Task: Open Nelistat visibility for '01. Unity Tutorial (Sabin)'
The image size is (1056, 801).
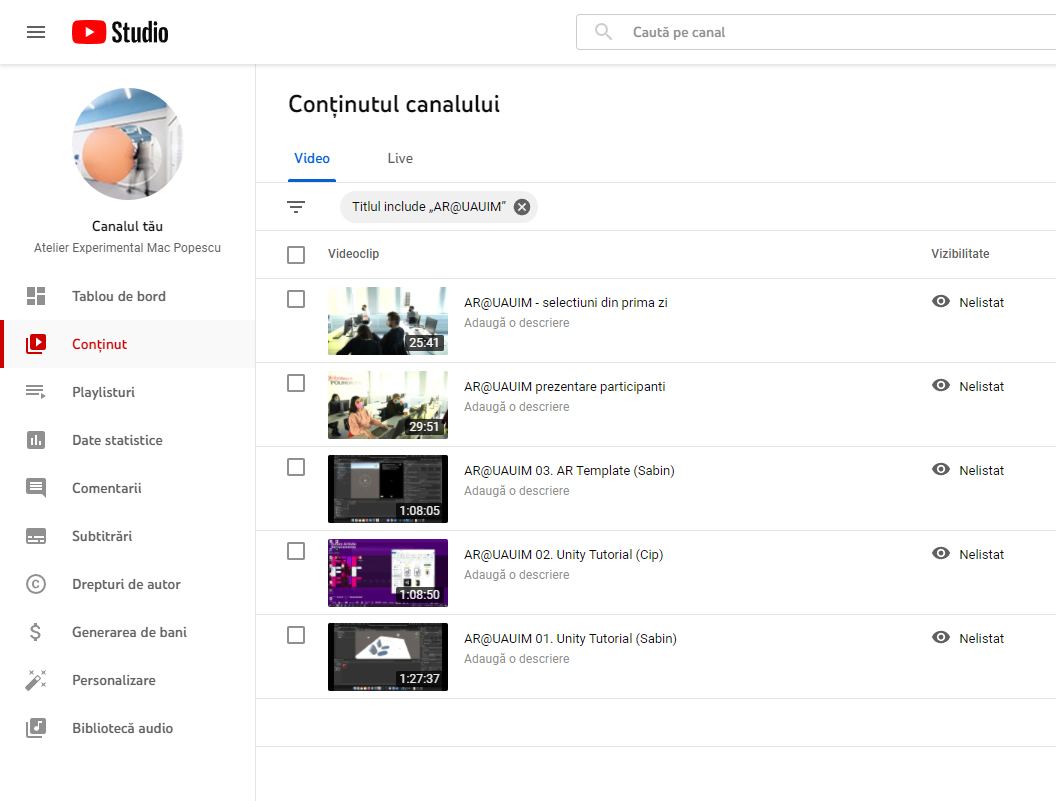Action: click(981, 639)
